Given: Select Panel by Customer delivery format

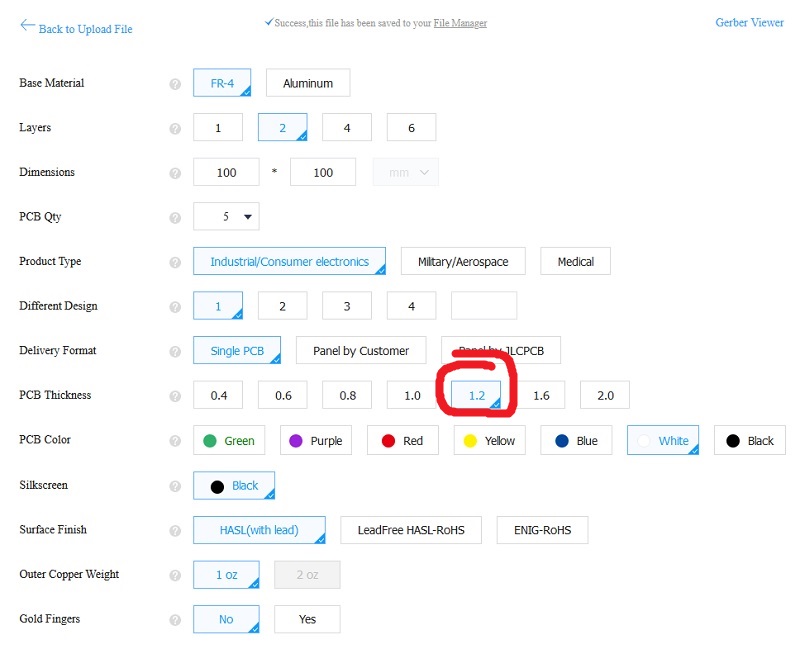Looking at the screenshot, I should (x=361, y=350).
